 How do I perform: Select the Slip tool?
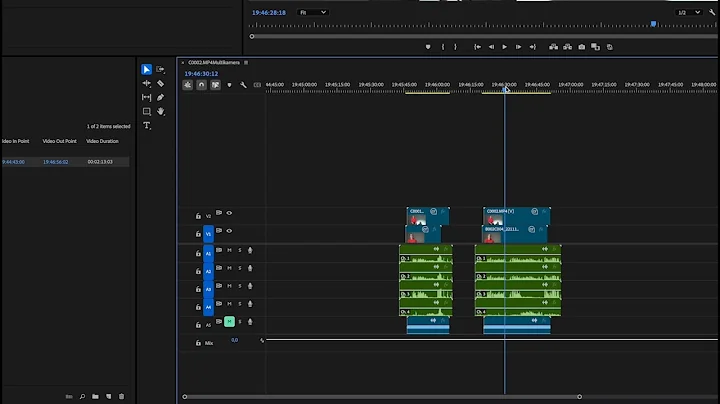[x=146, y=97]
